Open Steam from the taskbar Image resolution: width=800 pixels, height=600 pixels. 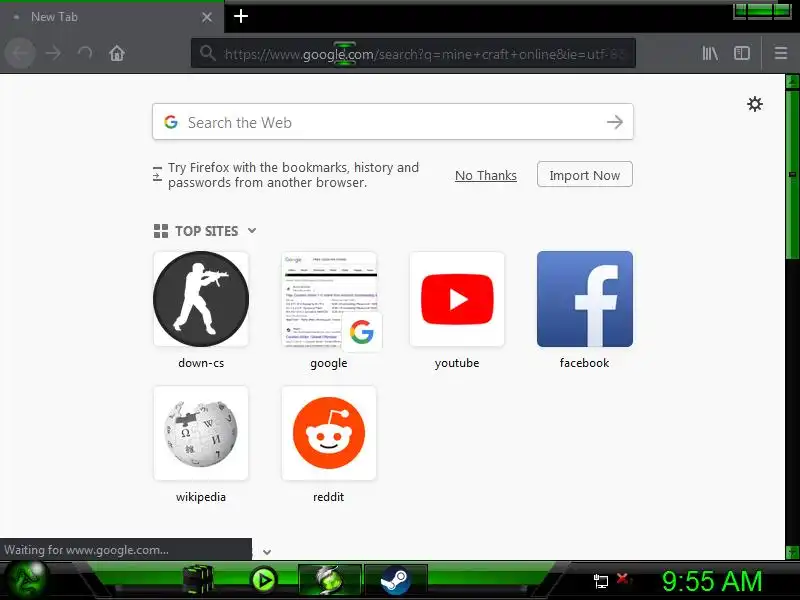[395, 580]
